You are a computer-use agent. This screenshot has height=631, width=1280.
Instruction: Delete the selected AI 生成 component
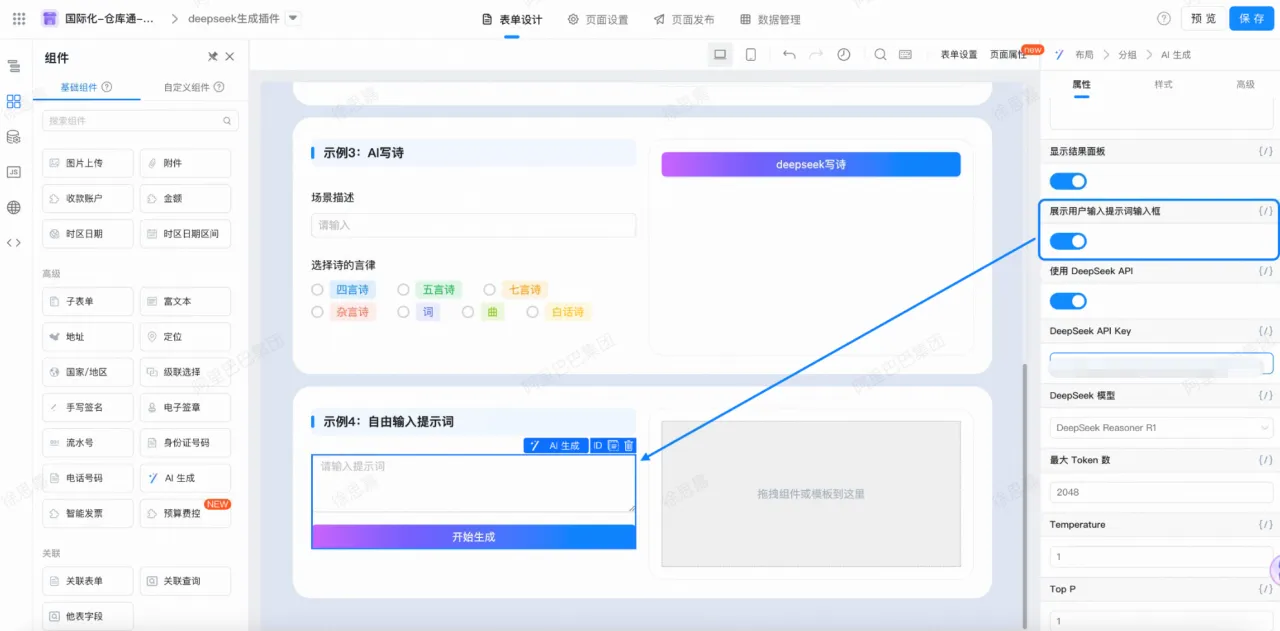629,446
